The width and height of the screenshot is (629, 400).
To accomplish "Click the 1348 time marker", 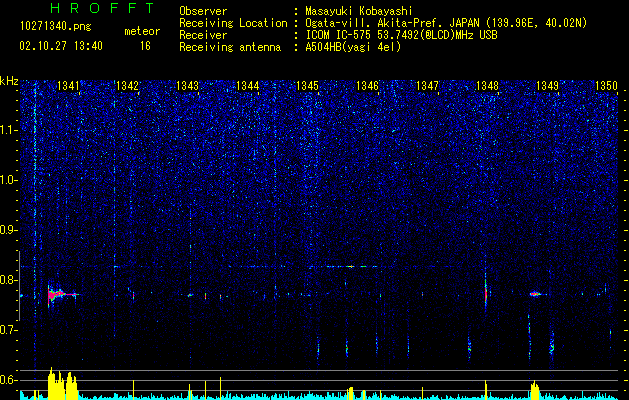I will coord(487,86).
